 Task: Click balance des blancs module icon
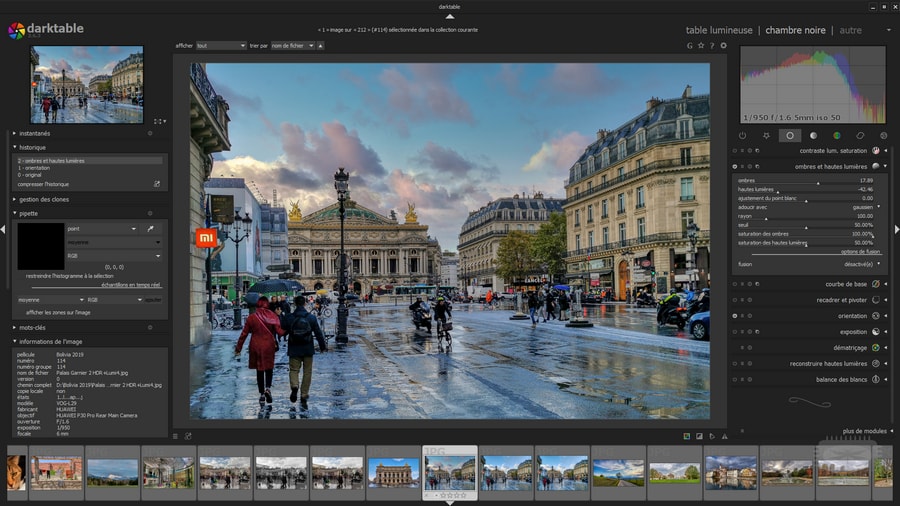click(x=875, y=379)
